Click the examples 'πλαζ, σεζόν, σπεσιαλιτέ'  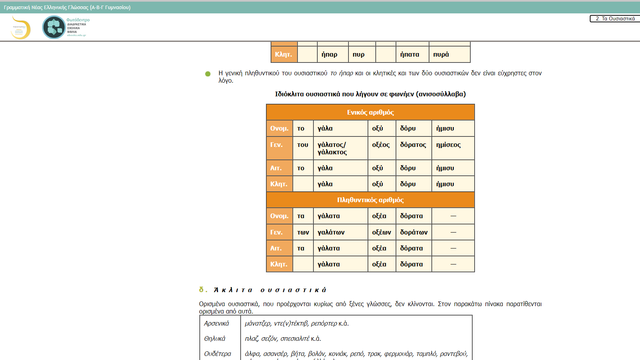pos(277,338)
